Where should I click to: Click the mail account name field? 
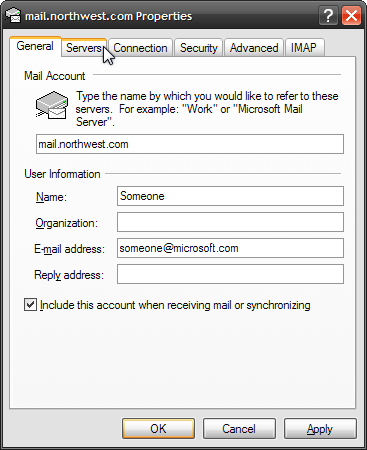click(x=190, y=144)
